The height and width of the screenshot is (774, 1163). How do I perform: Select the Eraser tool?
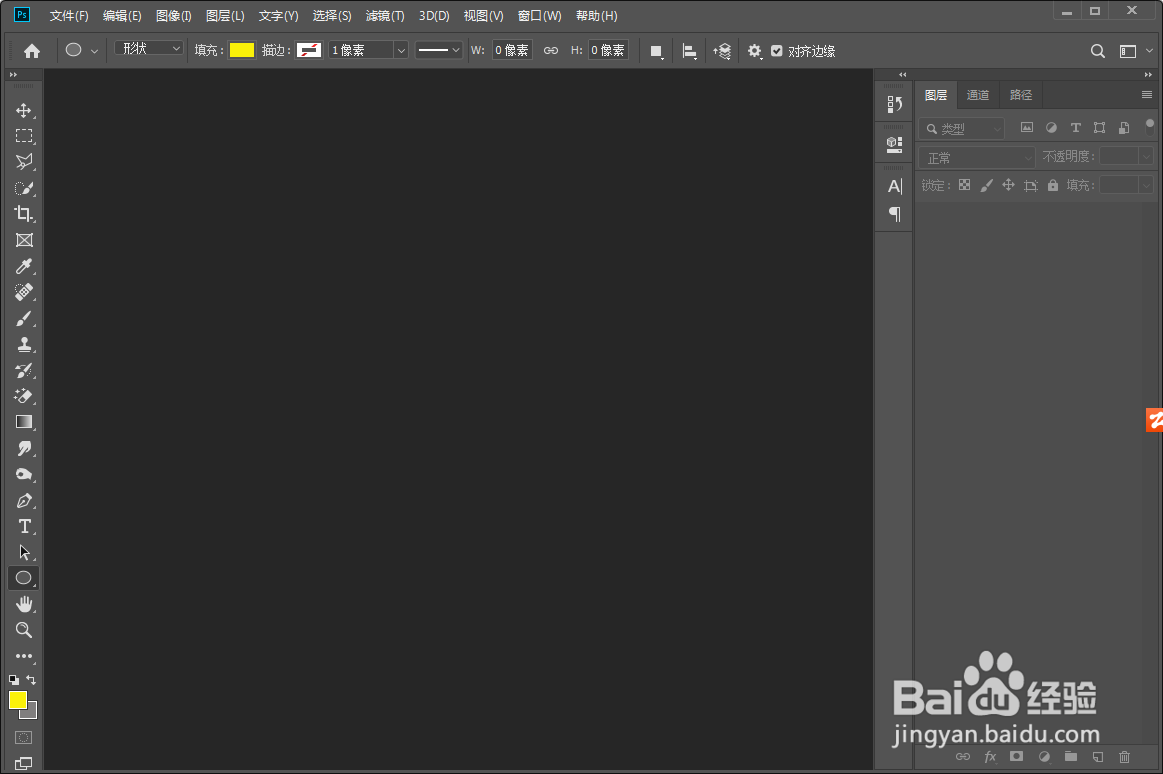24,397
